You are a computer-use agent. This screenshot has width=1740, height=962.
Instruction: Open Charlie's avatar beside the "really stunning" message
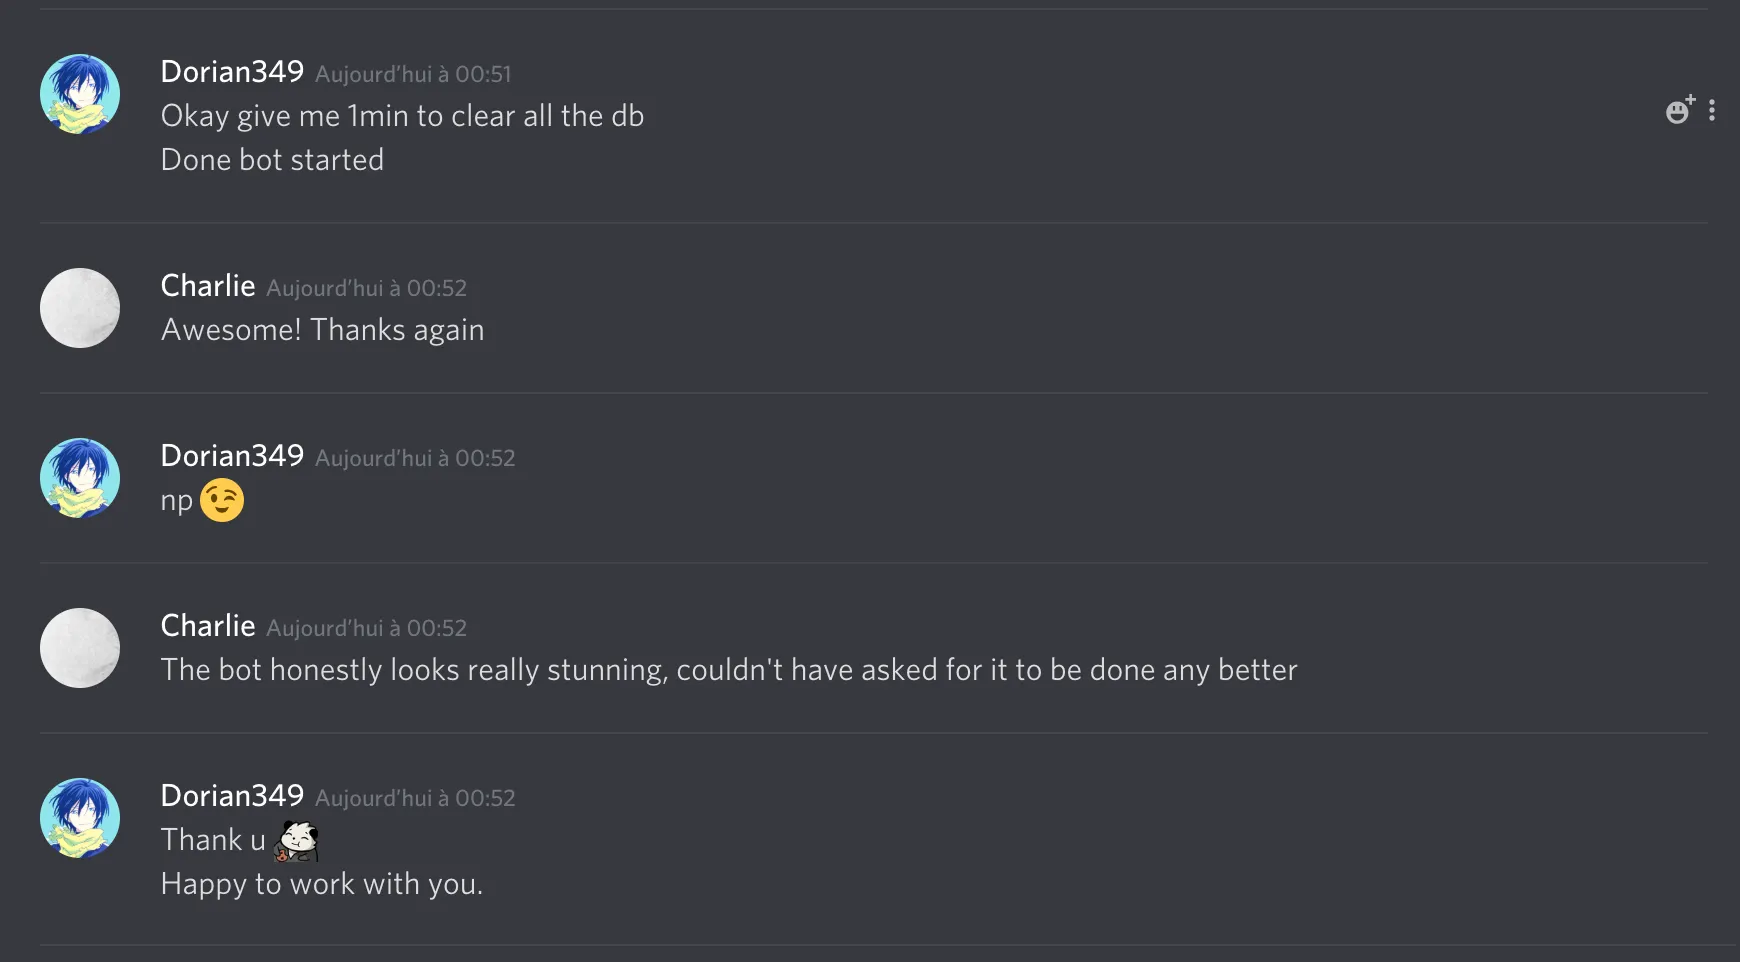tap(80, 648)
